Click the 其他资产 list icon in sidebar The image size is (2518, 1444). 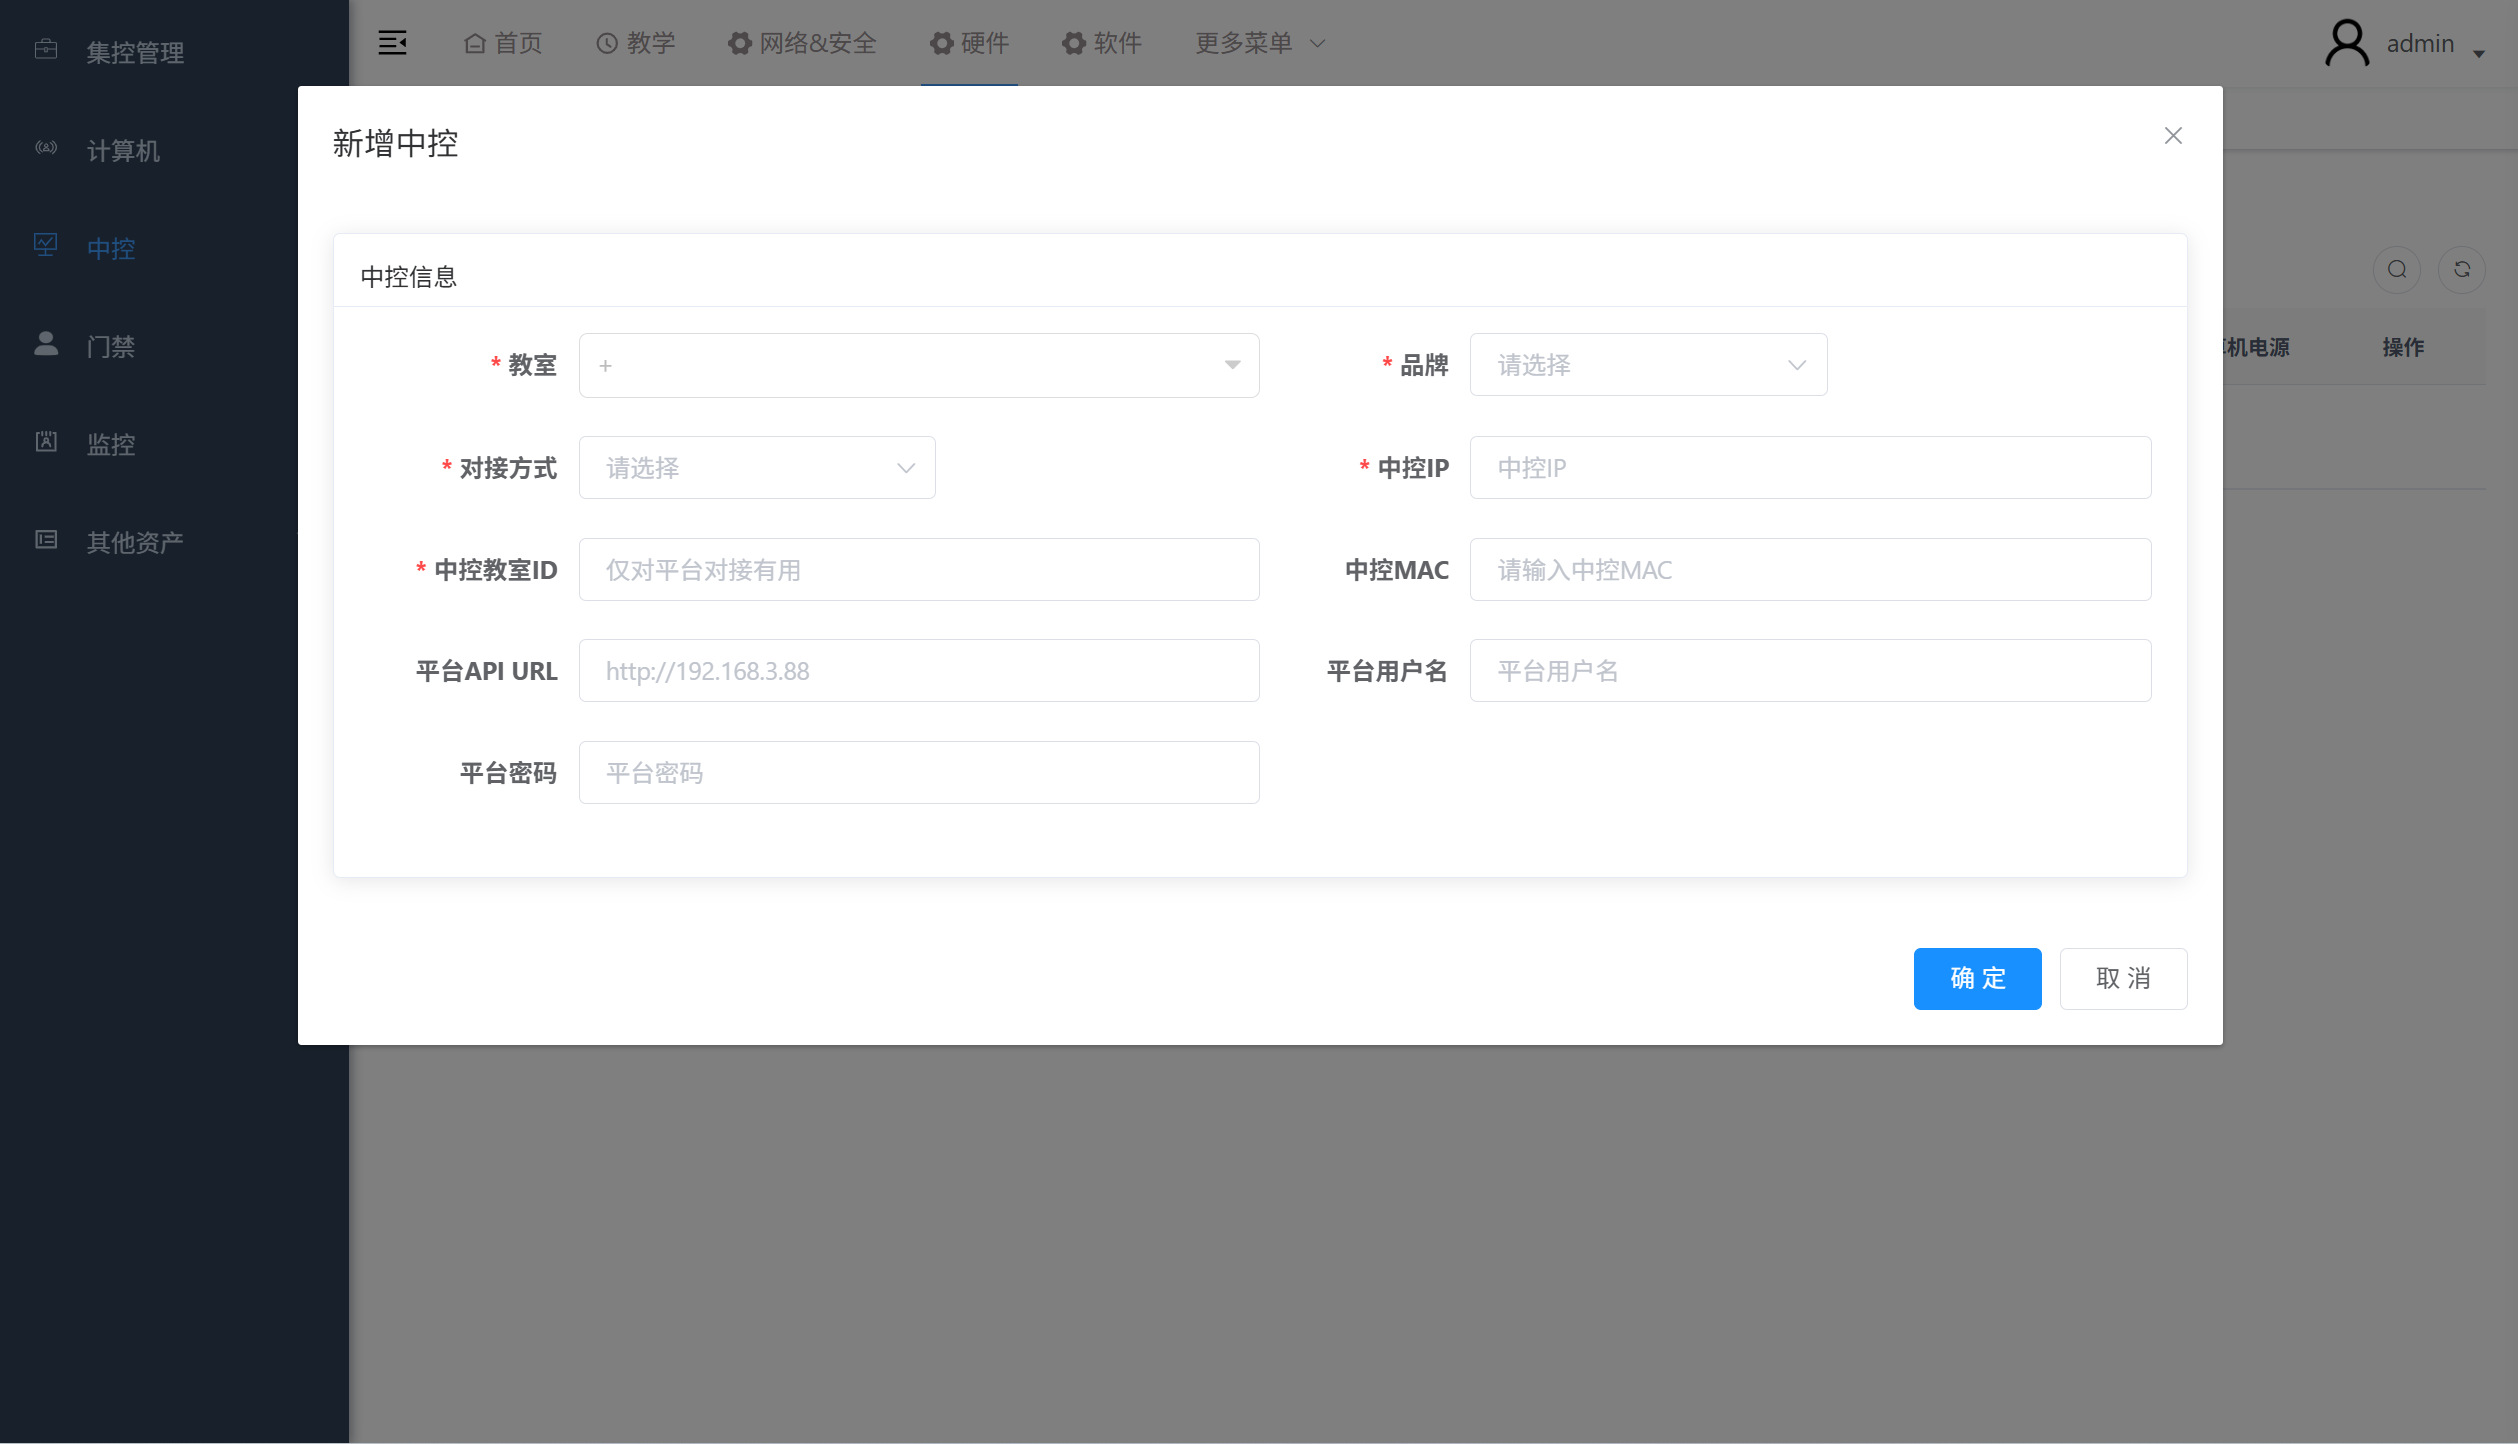tap(46, 539)
